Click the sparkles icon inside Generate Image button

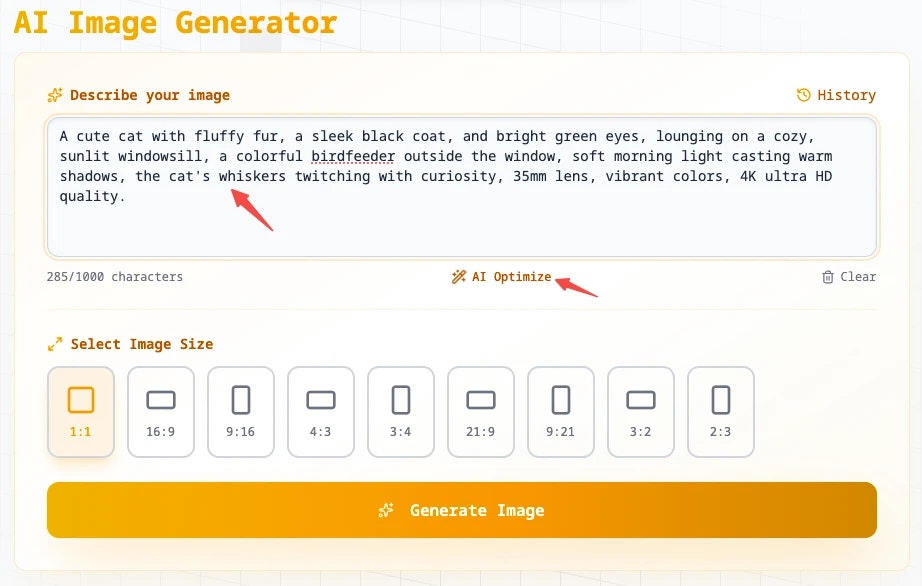pos(387,510)
